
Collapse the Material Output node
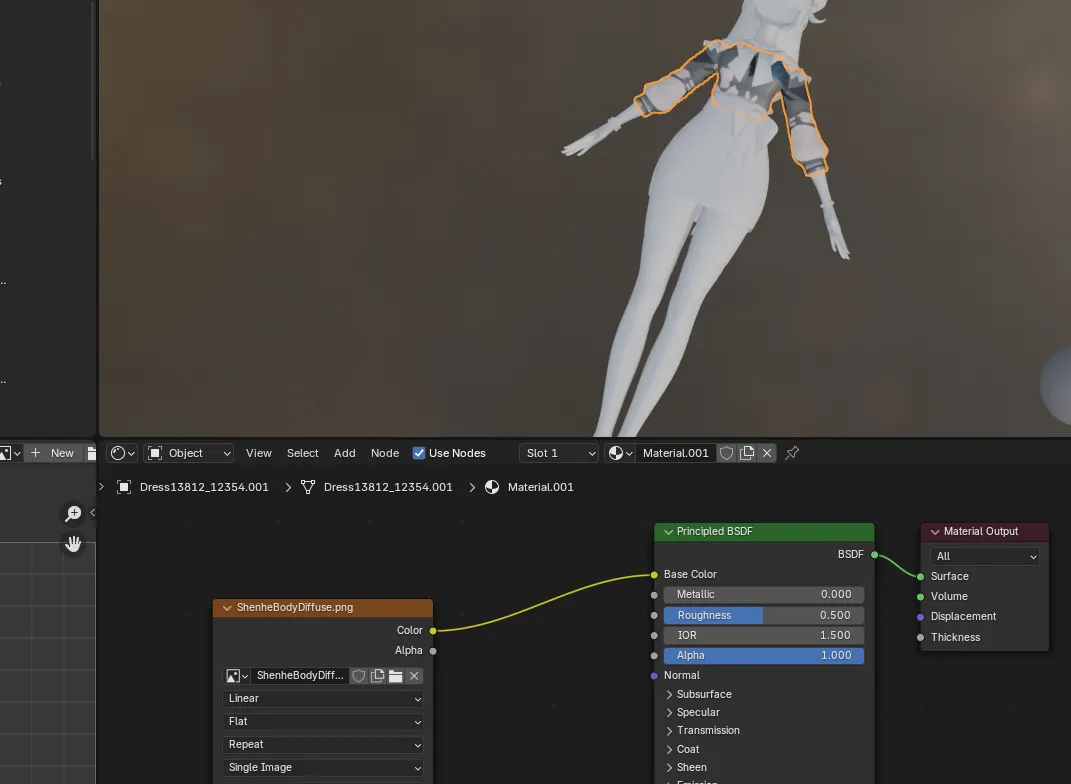coord(935,531)
